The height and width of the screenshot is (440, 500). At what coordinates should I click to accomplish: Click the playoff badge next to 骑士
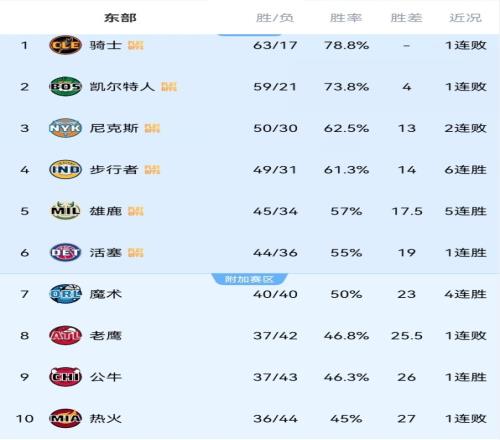(136, 45)
